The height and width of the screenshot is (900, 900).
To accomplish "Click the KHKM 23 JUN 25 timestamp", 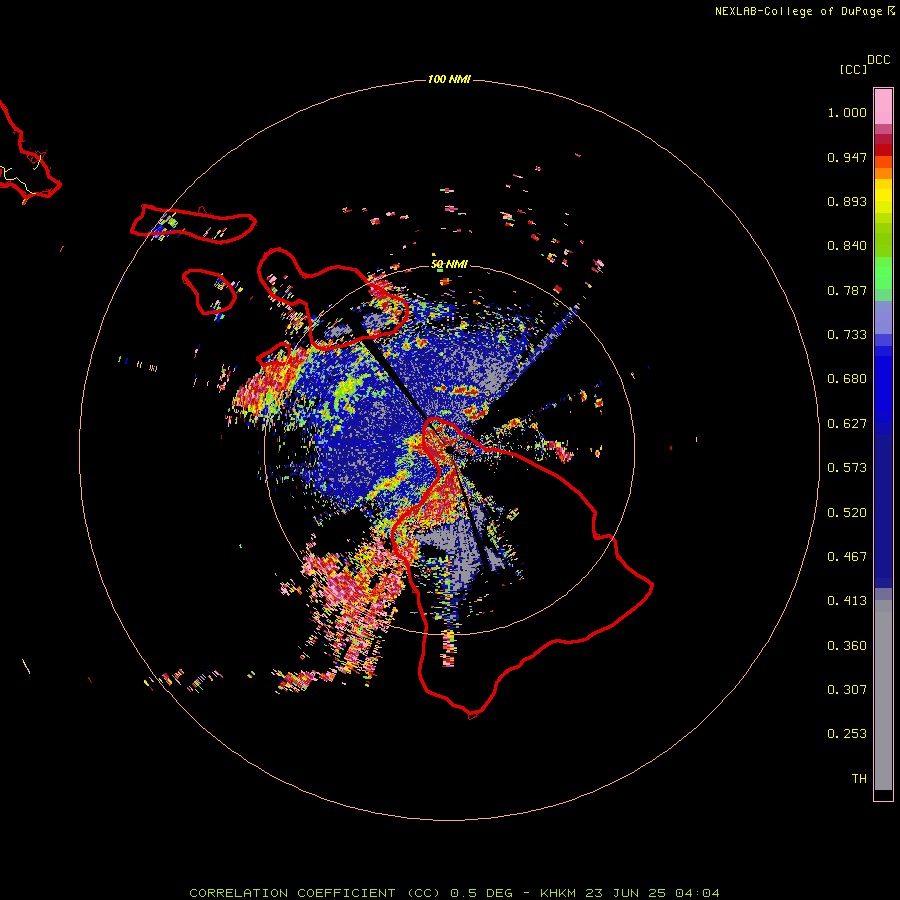I will click(x=629, y=893).
